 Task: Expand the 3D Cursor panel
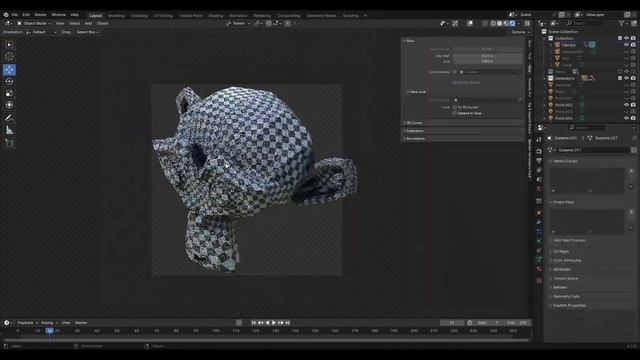pyautogui.click(x=413, y=123)
